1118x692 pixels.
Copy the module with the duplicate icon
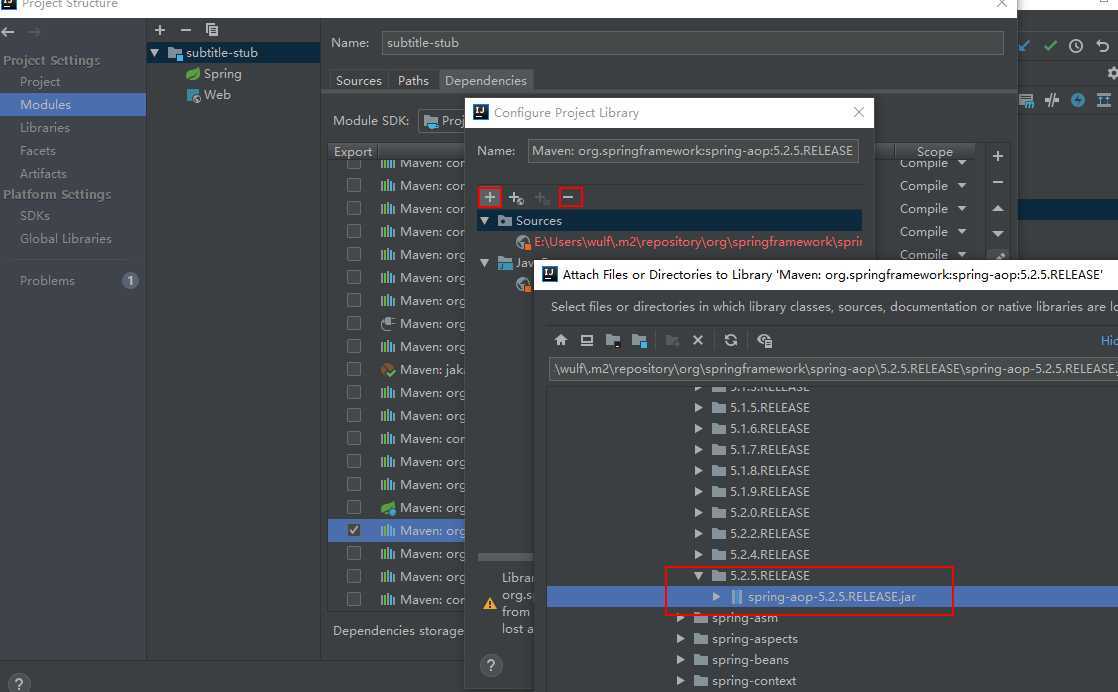pos(212,30)
